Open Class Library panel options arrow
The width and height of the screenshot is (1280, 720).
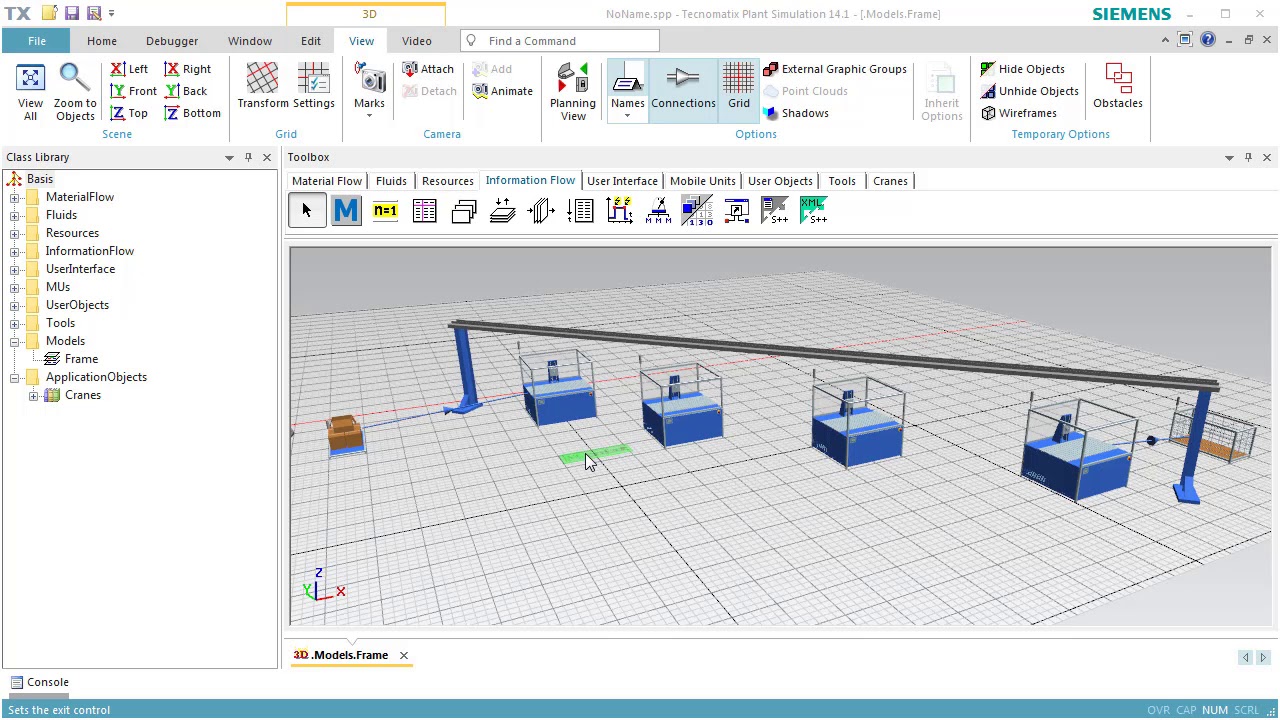pyautogui.click(x=229, y=157)
